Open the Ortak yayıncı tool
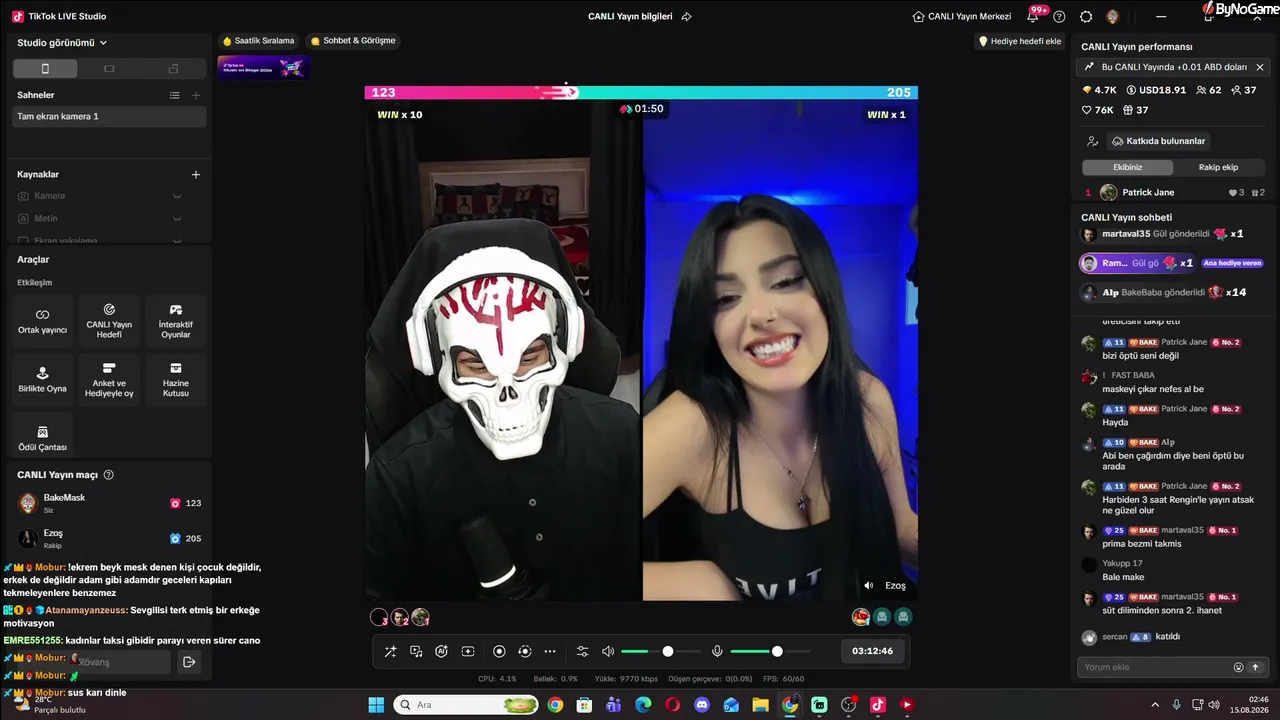This screenshot has width=1280, height=720. click(43, 321)
